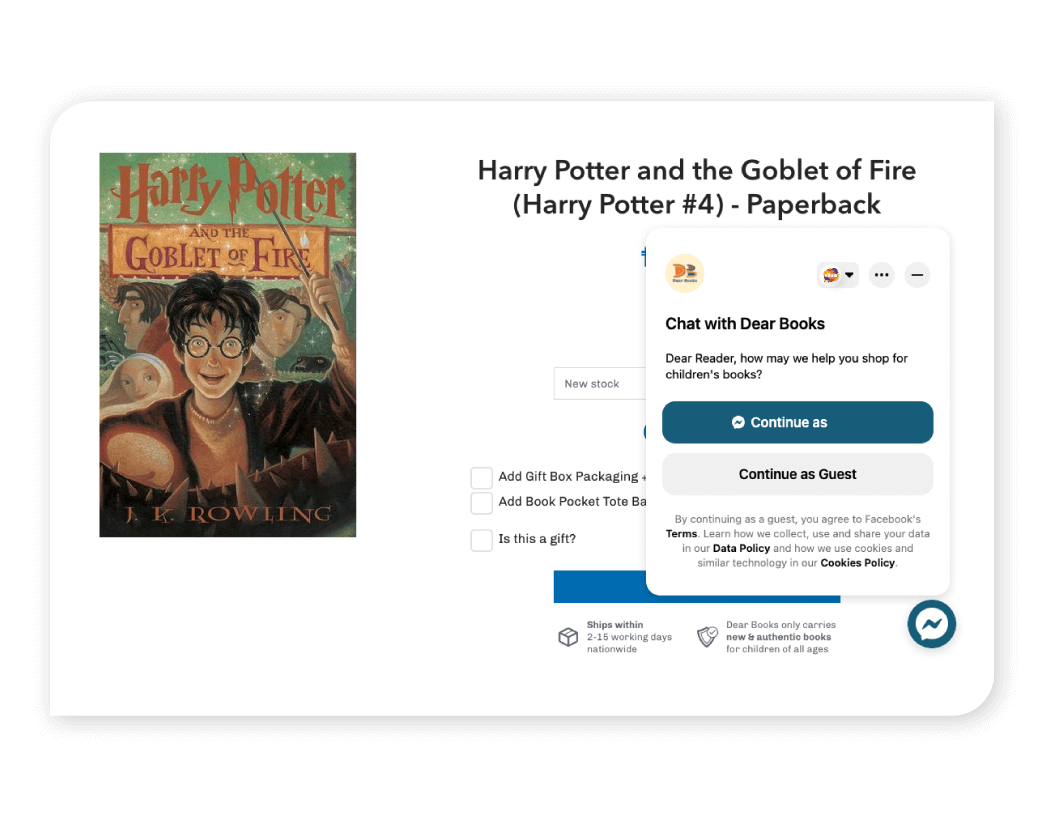Click the Dear Books logo avatar
The height and width of the screenshot is (817, 1046).
pyautogui.click(x=684, y=273)
